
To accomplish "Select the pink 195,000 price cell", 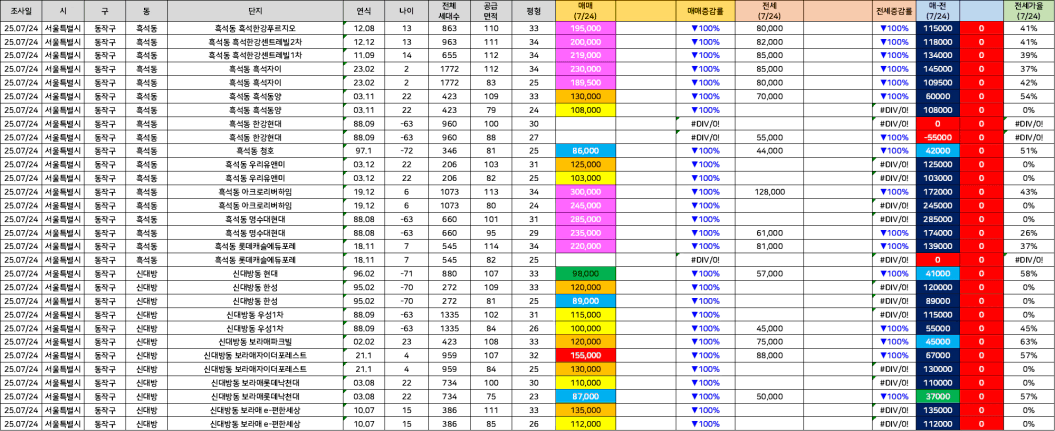I will click(586, 28).
